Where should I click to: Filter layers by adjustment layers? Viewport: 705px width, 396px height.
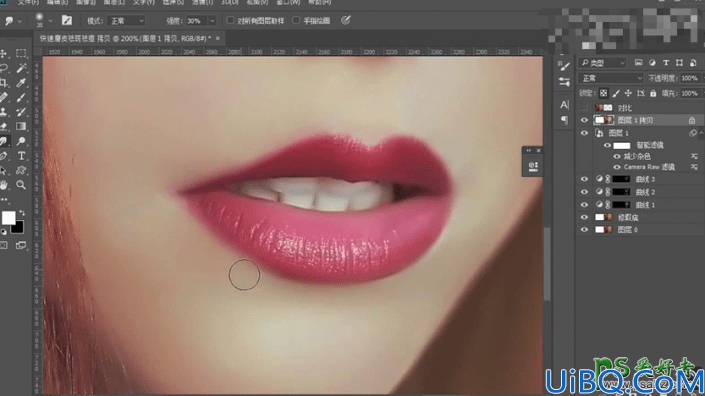pyautogui.click(x=652, y=63)
